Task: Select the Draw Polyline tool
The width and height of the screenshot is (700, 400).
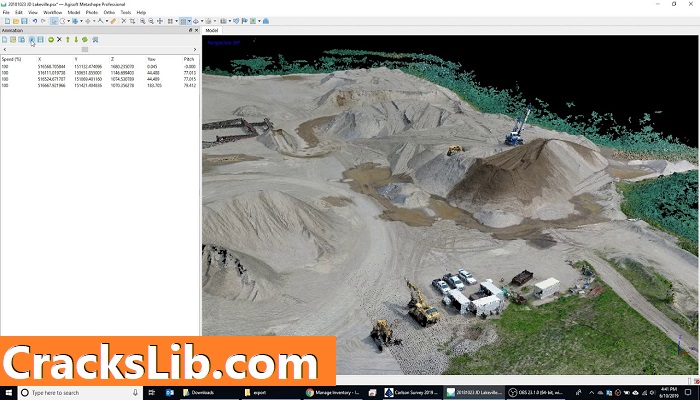Action: (x=100, y=21)
